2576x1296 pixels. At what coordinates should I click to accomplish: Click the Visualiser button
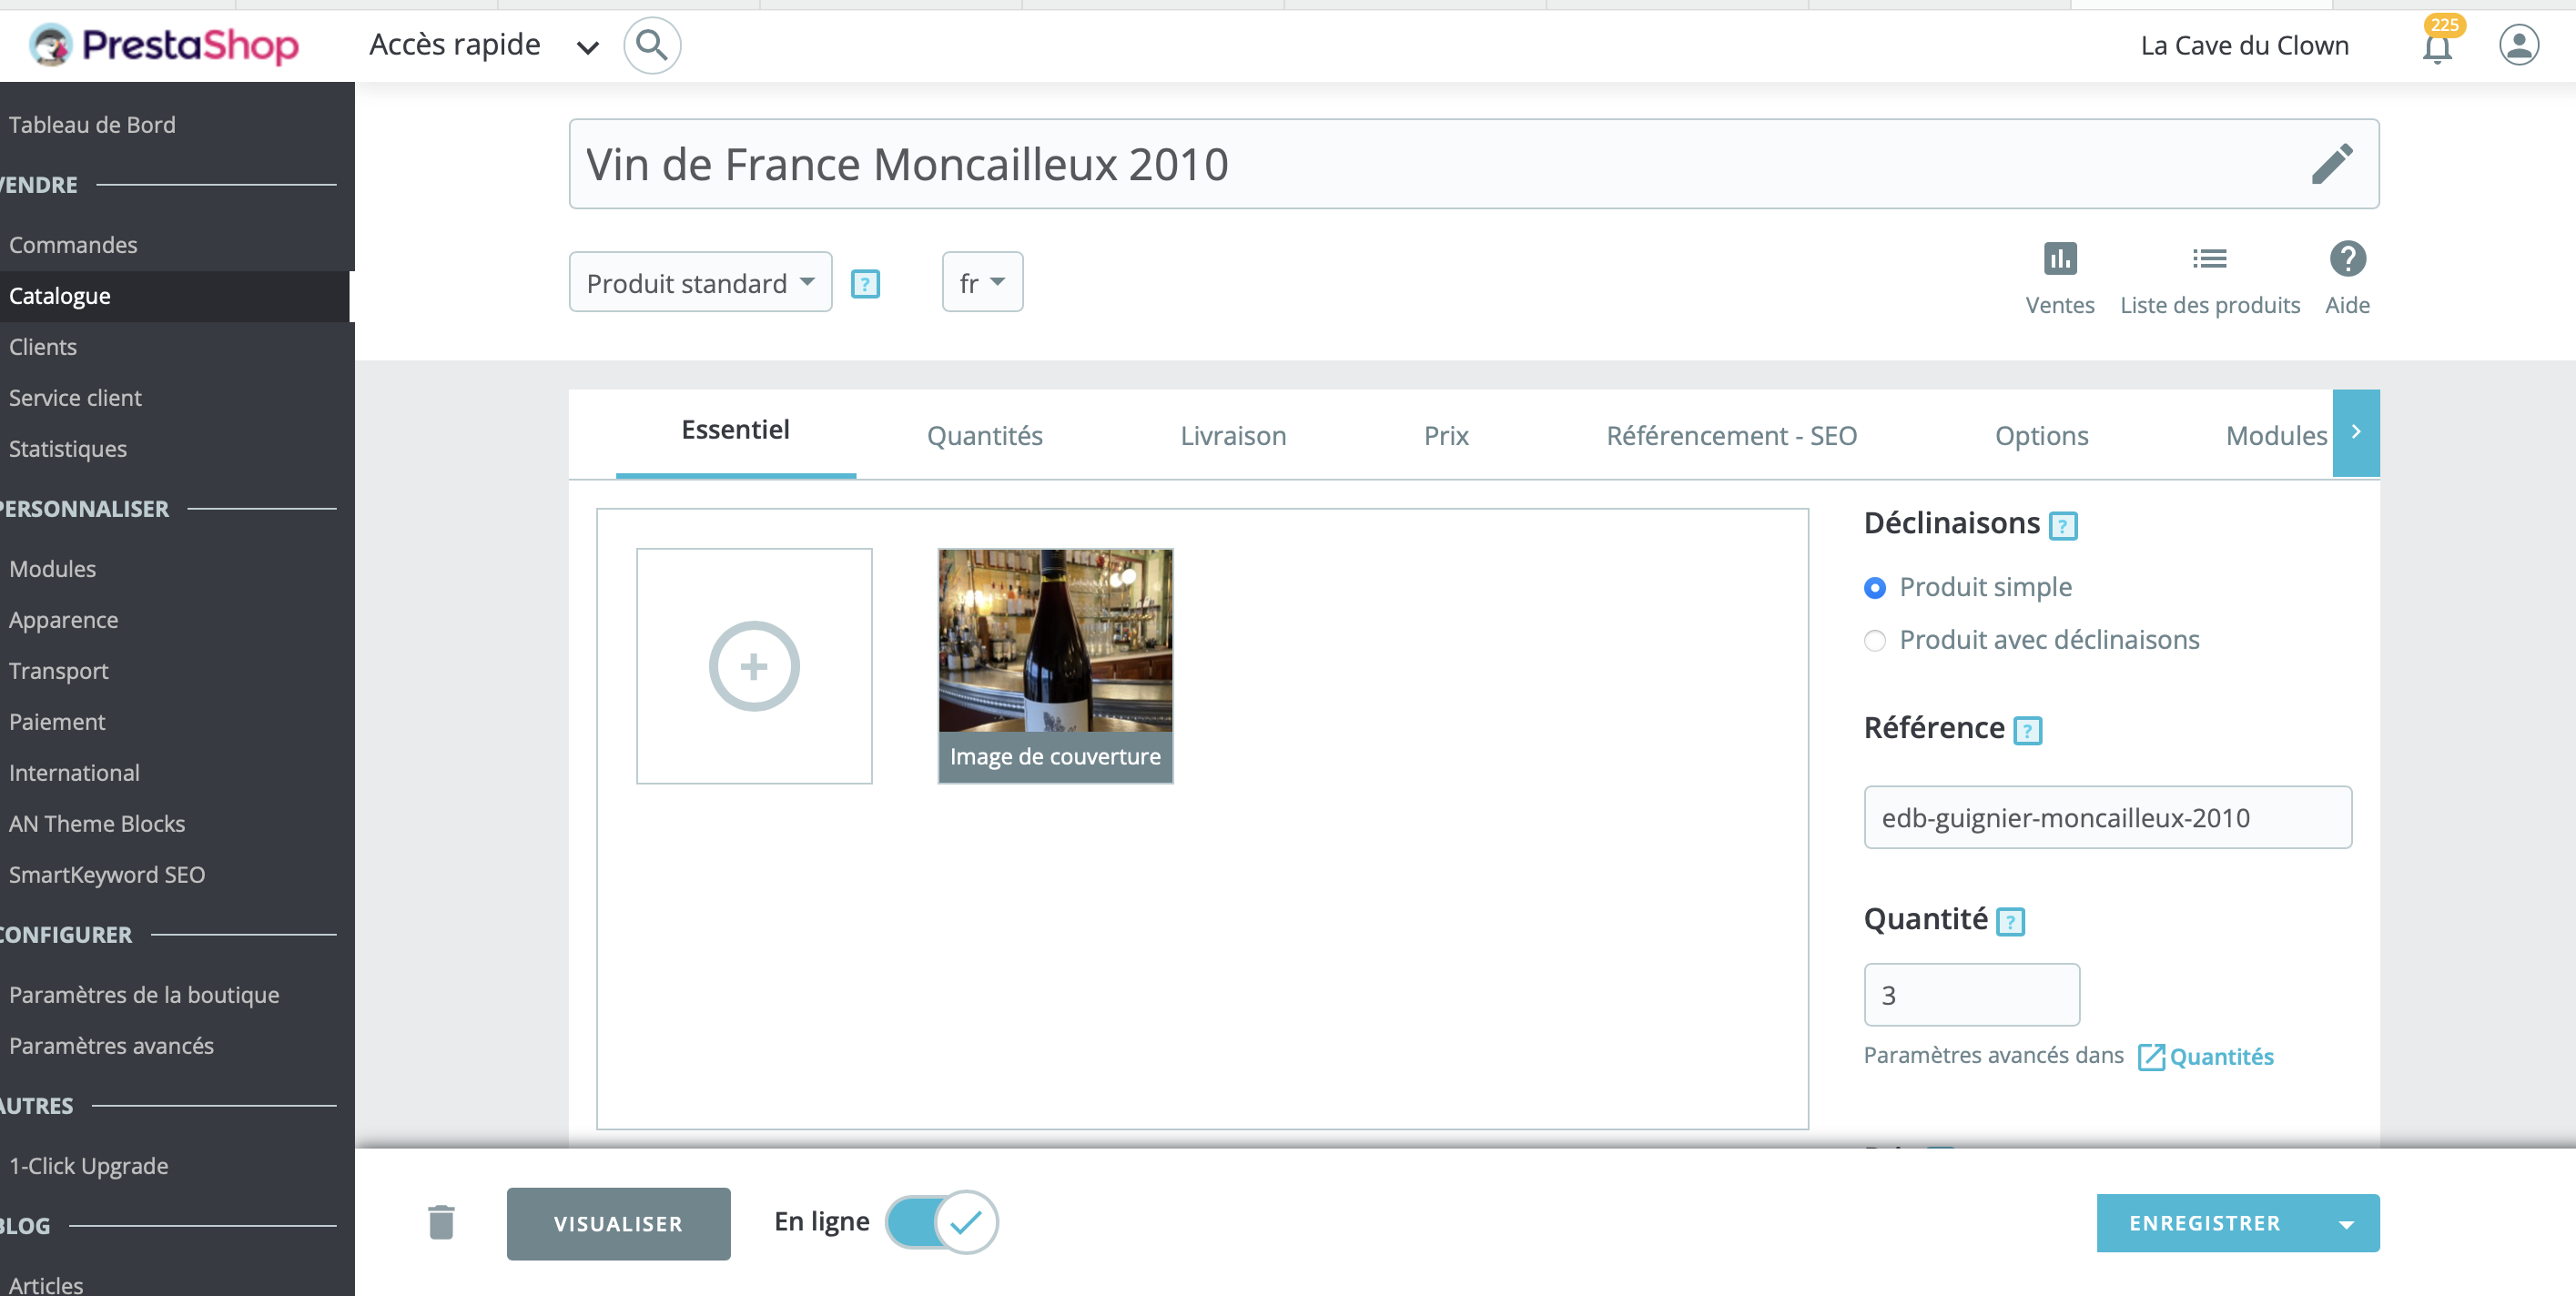click(x=618, y=1222)
